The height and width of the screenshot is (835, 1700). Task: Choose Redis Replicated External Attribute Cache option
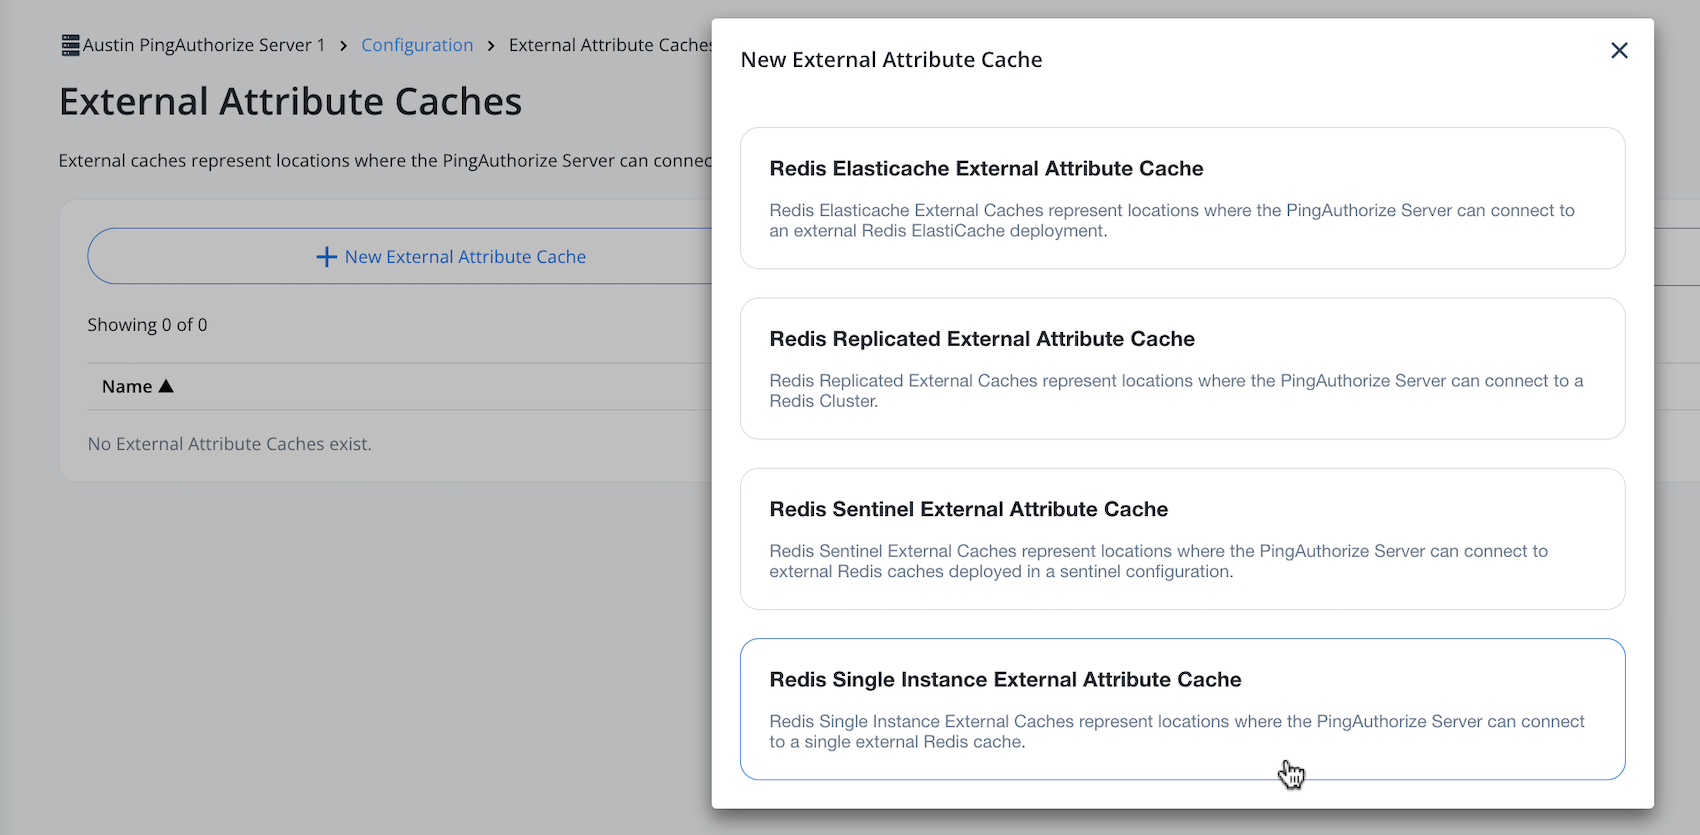click(1182, 368)
